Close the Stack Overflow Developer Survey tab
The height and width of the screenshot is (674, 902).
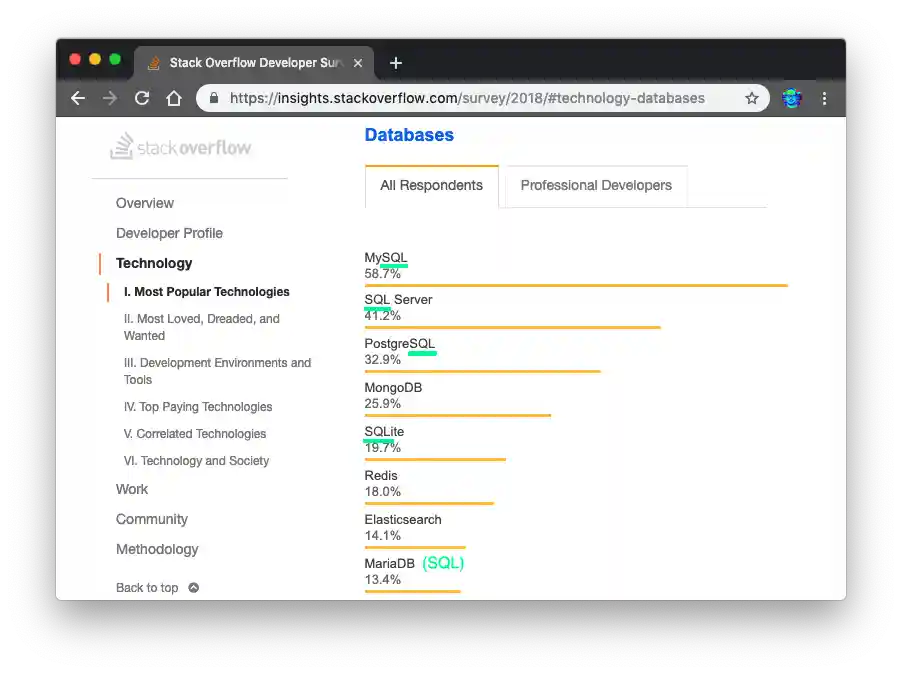[358, 63]
